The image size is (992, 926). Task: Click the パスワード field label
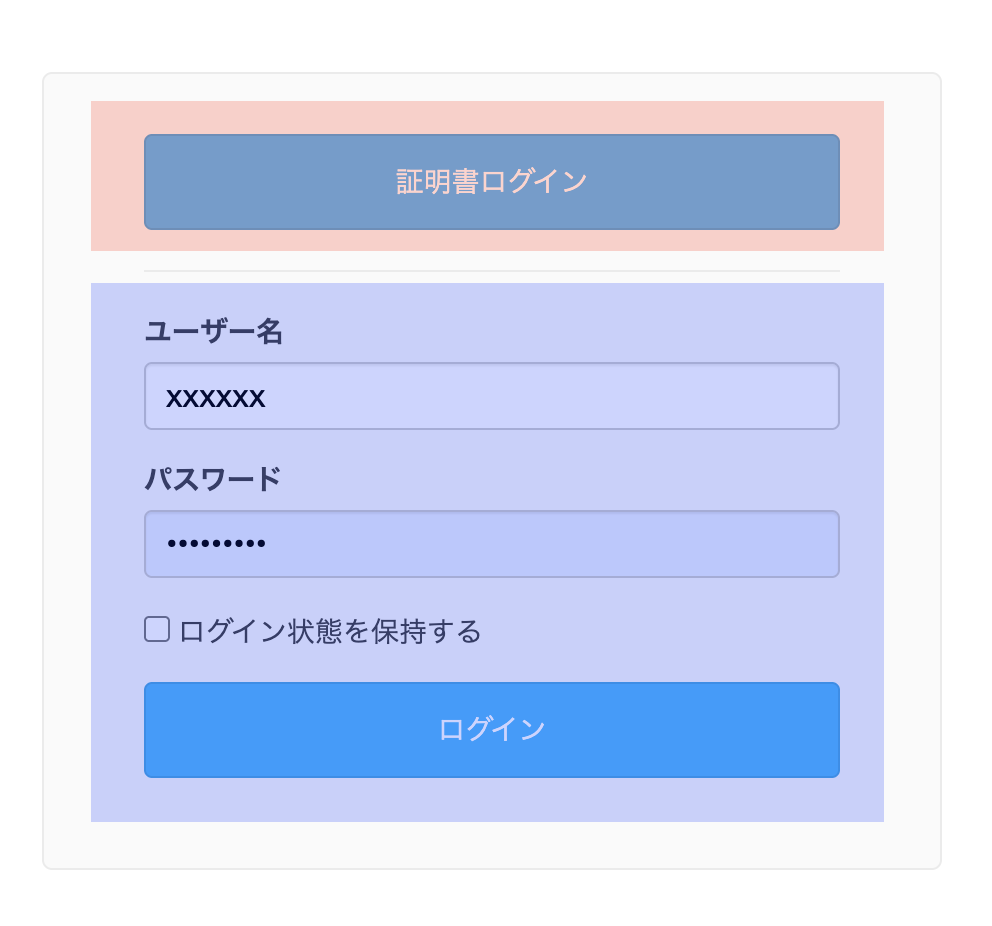(x=213, y=479)
